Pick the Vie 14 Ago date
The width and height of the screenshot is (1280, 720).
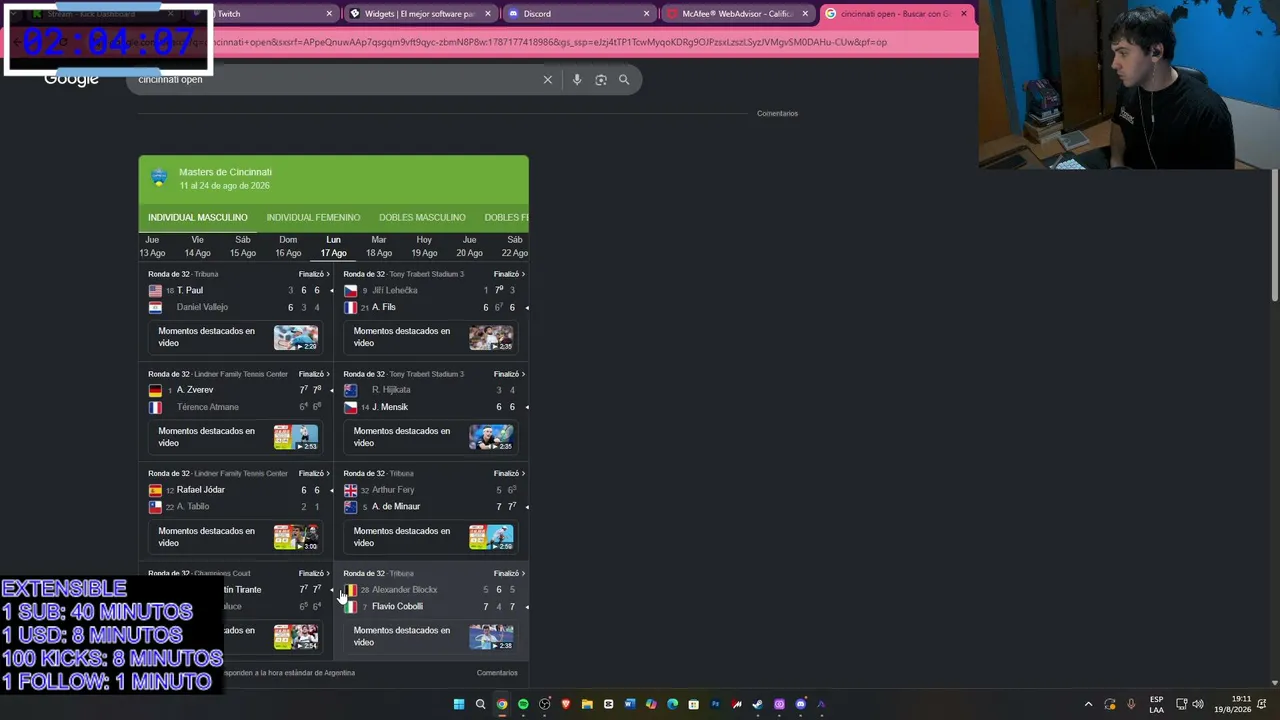[197, 246]
